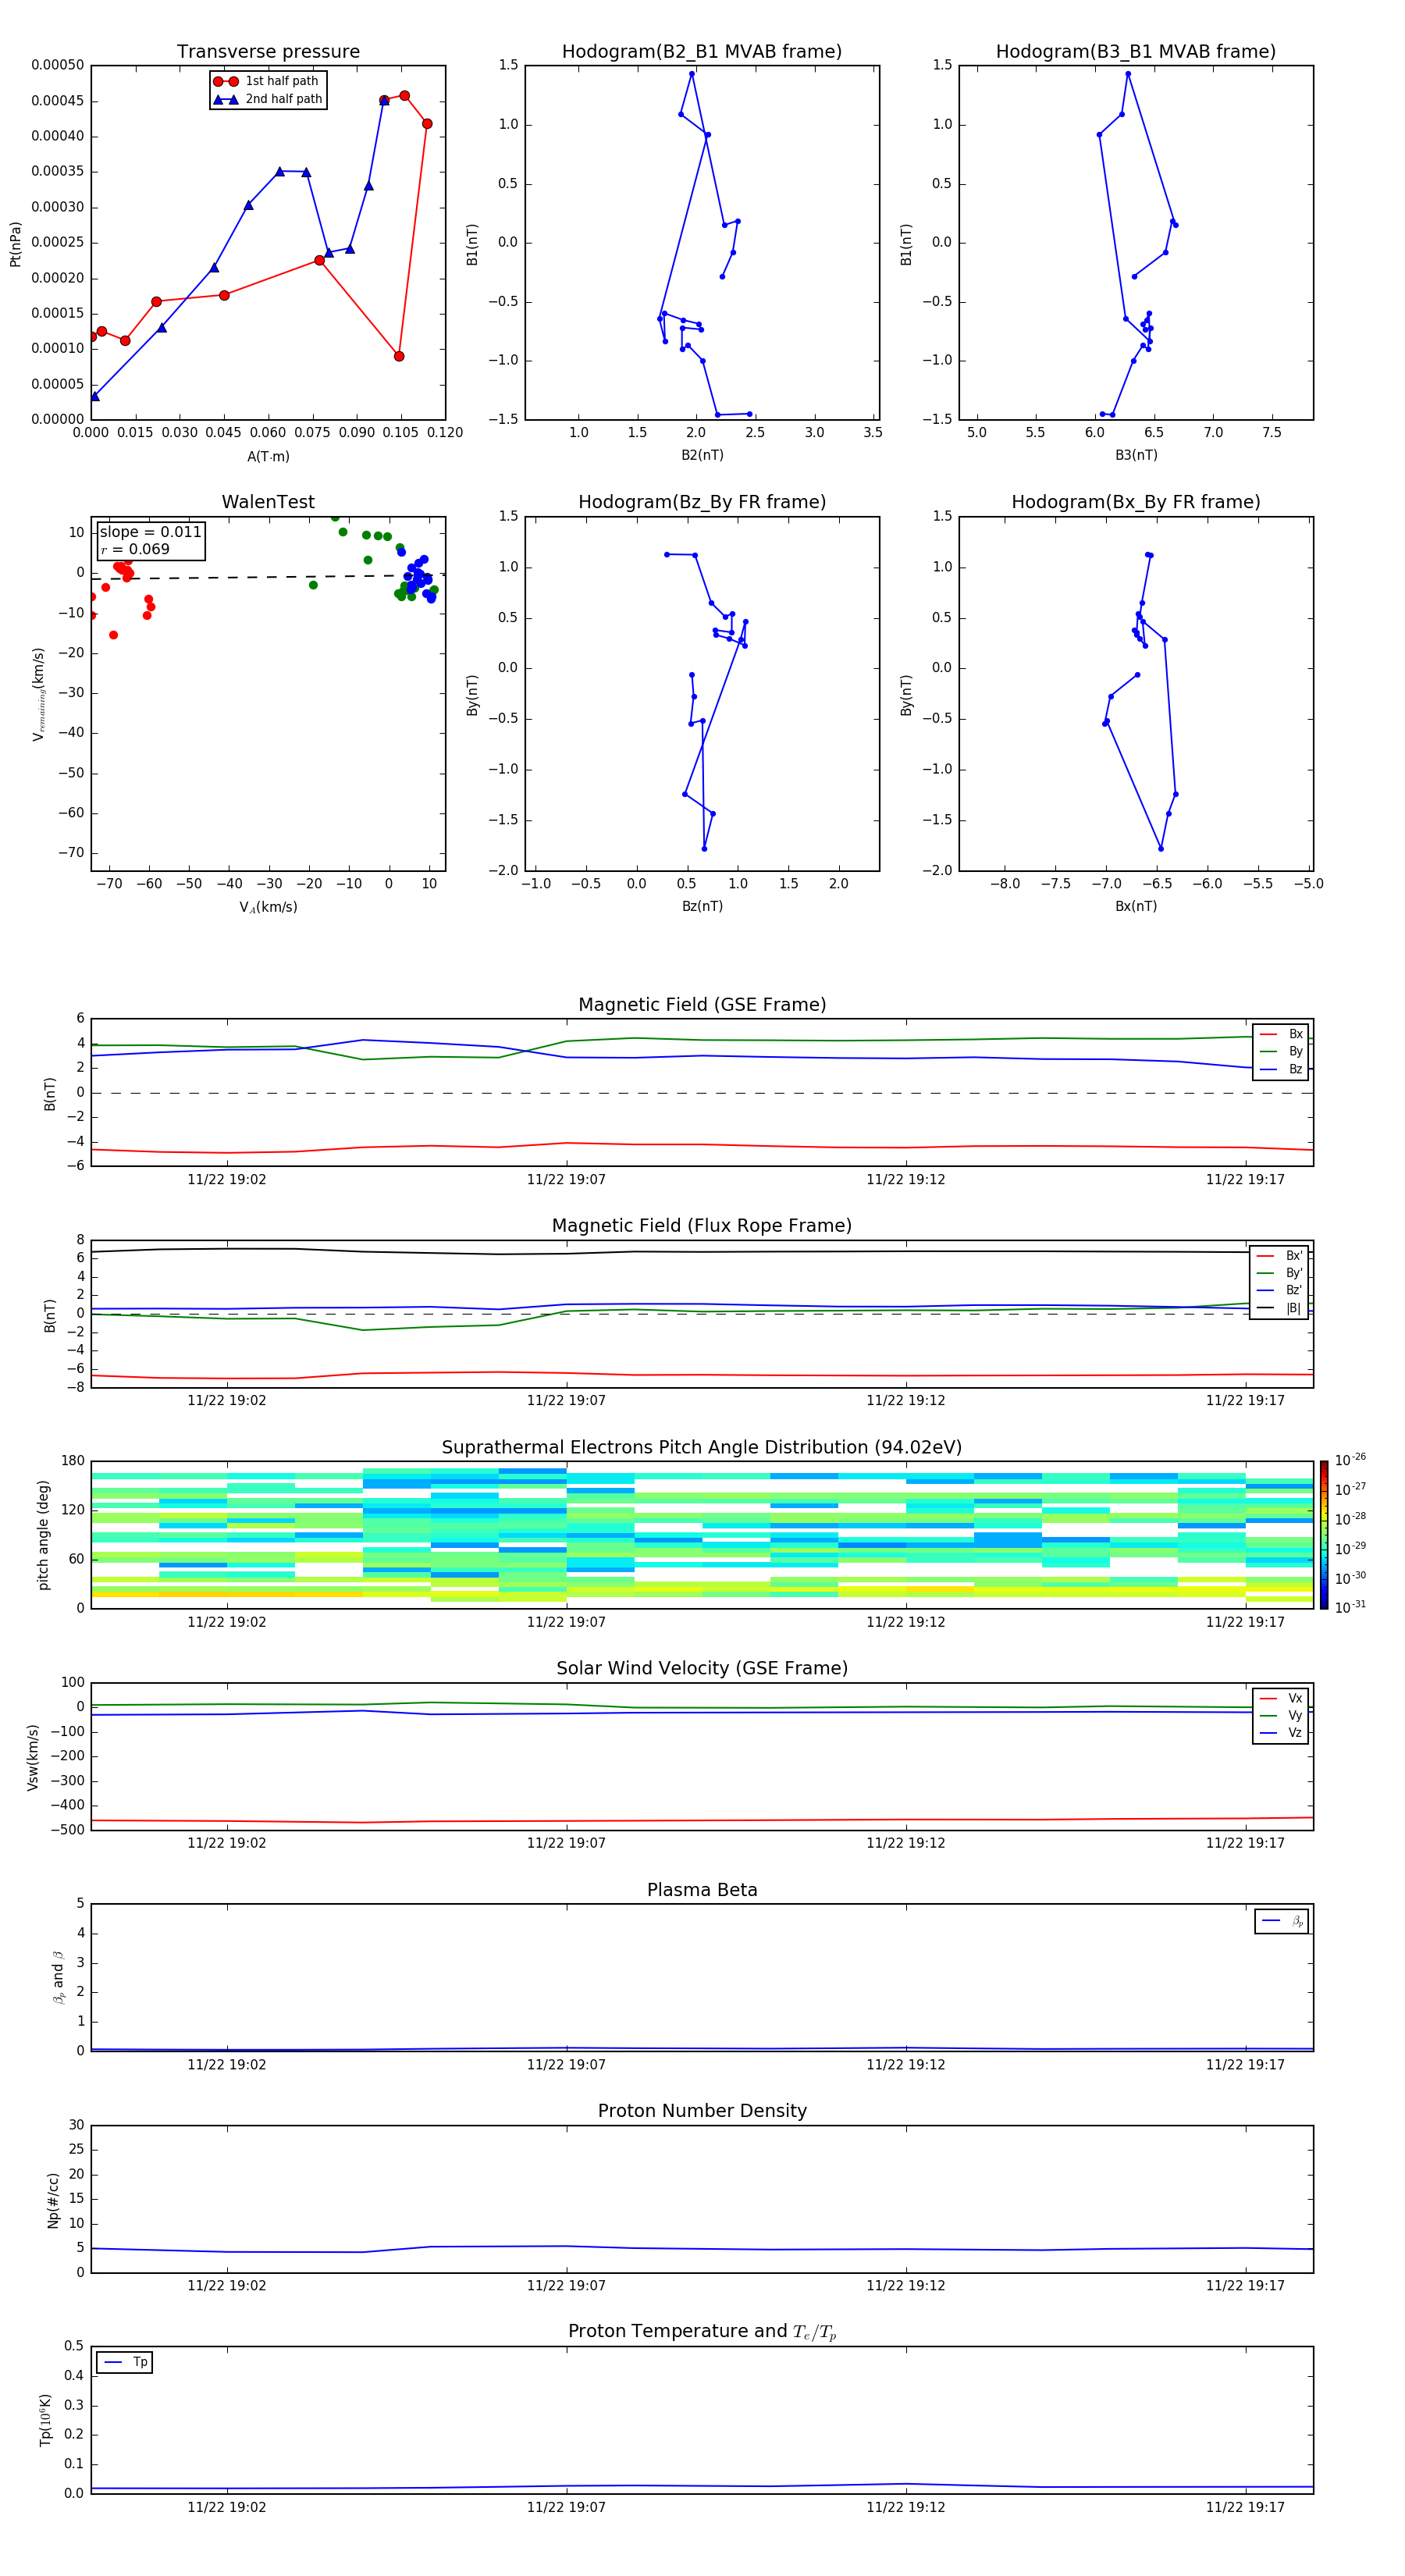Click the -500 tick on Vsw axis
This screenshot has height=2576, width=1405.
point(66,1831)
